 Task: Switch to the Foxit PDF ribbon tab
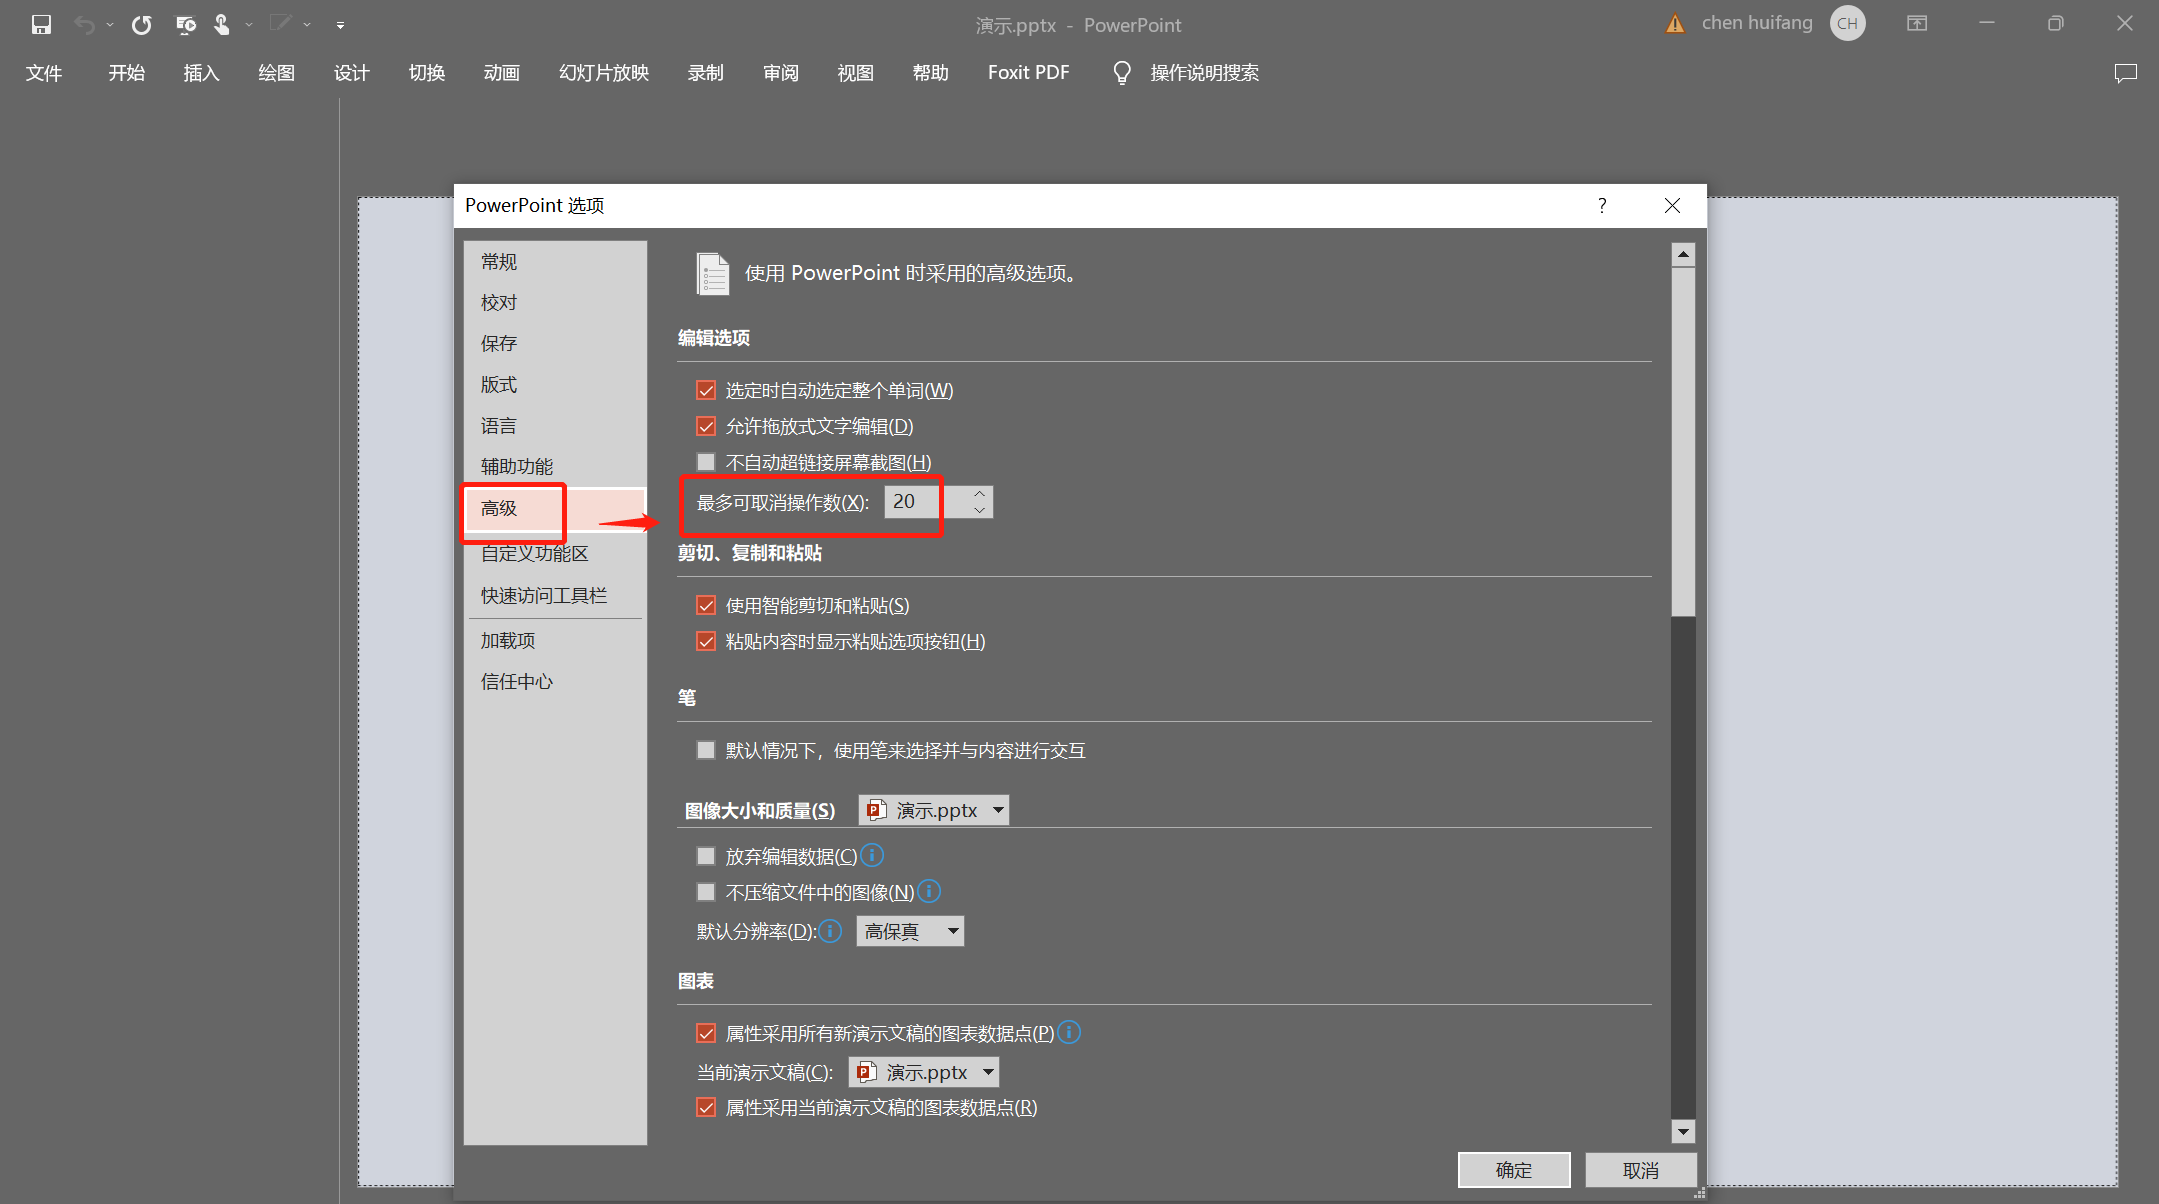(1028, 73)
